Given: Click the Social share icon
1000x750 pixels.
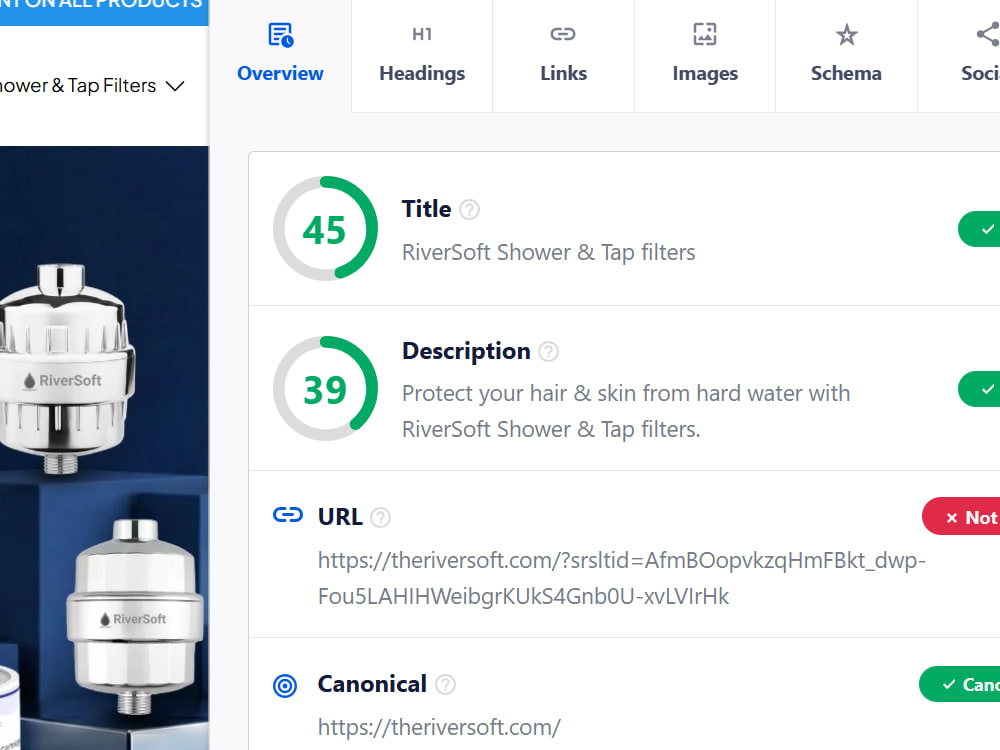Looking at the screenshot, I should (988, 34).
